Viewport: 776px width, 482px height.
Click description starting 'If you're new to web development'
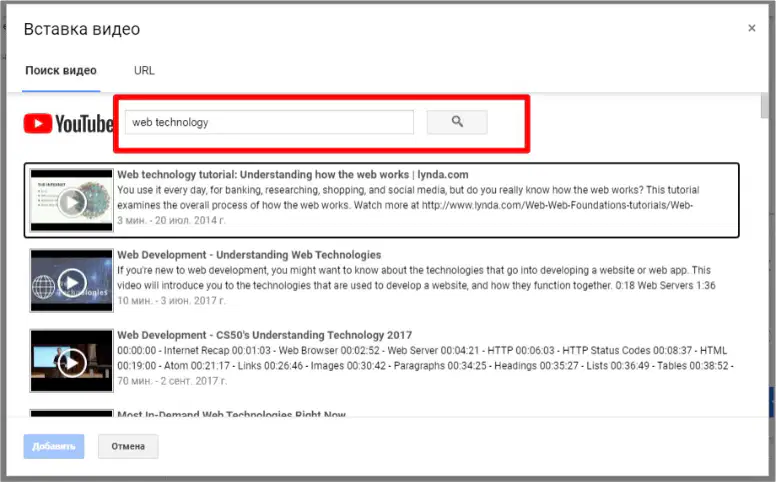click(416, 278)
